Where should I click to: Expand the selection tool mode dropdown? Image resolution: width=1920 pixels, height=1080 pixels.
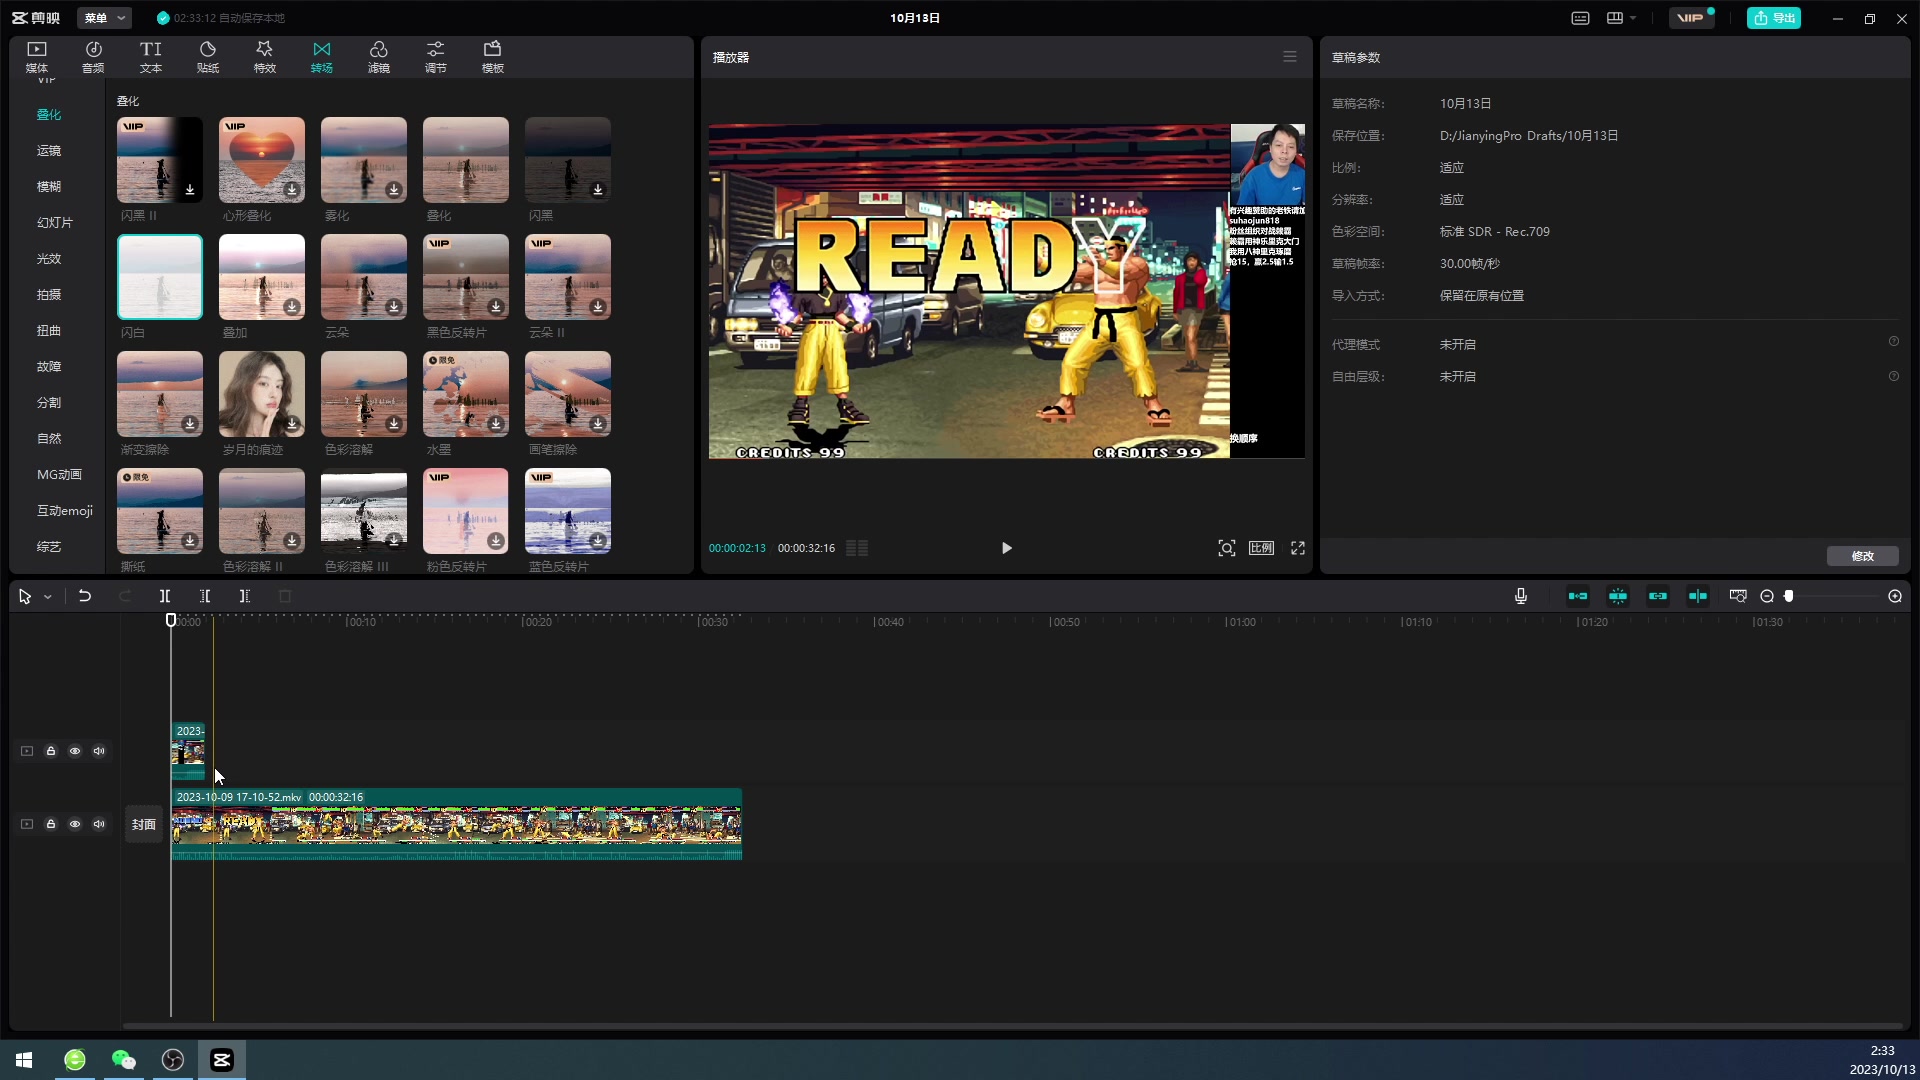pos(48,597)
